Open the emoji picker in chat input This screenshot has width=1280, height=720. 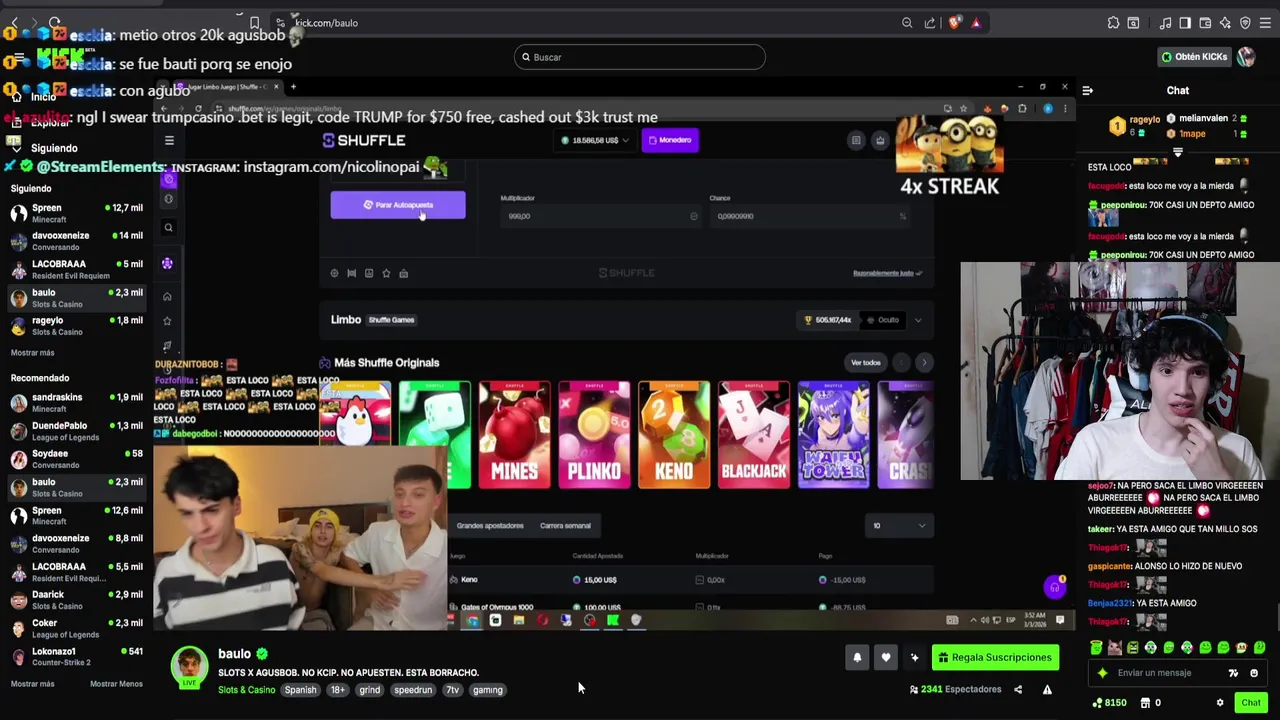[1253, 673]
